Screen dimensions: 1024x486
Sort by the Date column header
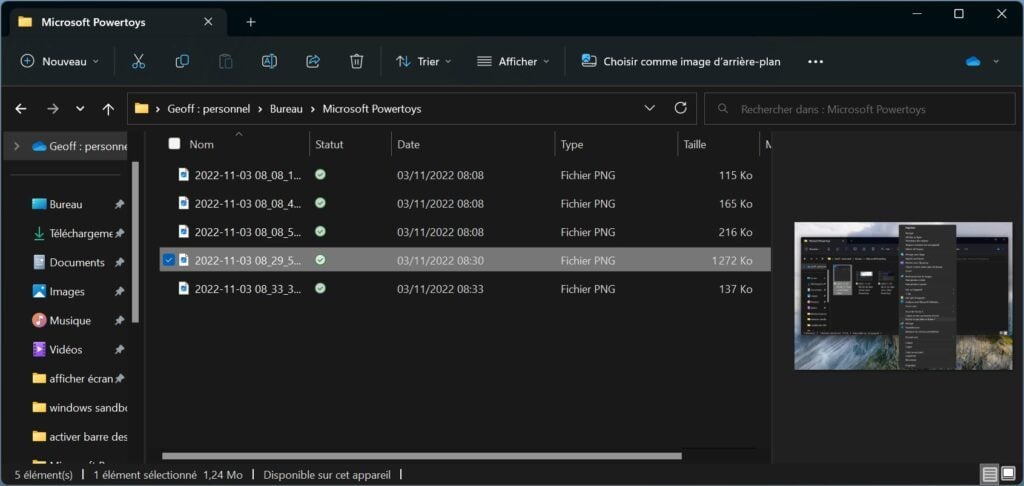pyautogui.click(x=408, y=144)
